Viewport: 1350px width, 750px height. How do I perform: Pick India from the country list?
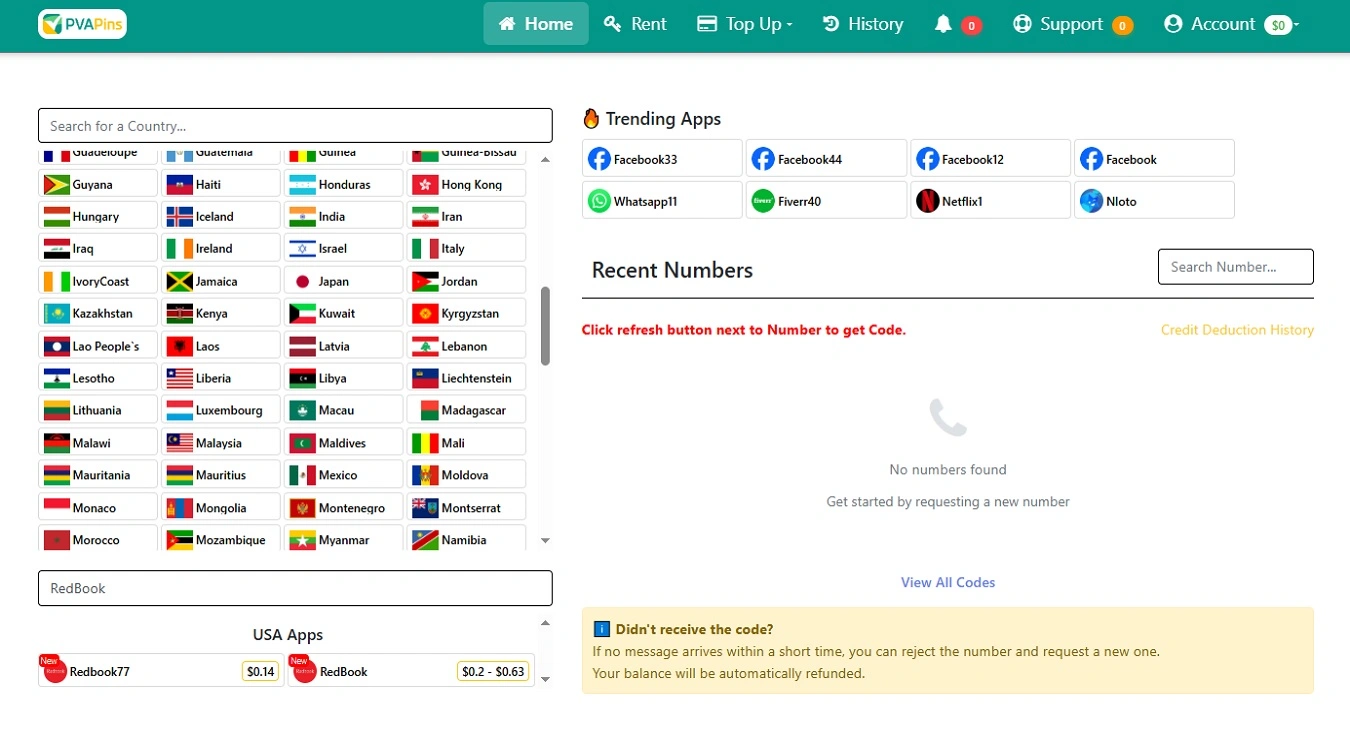344,216
